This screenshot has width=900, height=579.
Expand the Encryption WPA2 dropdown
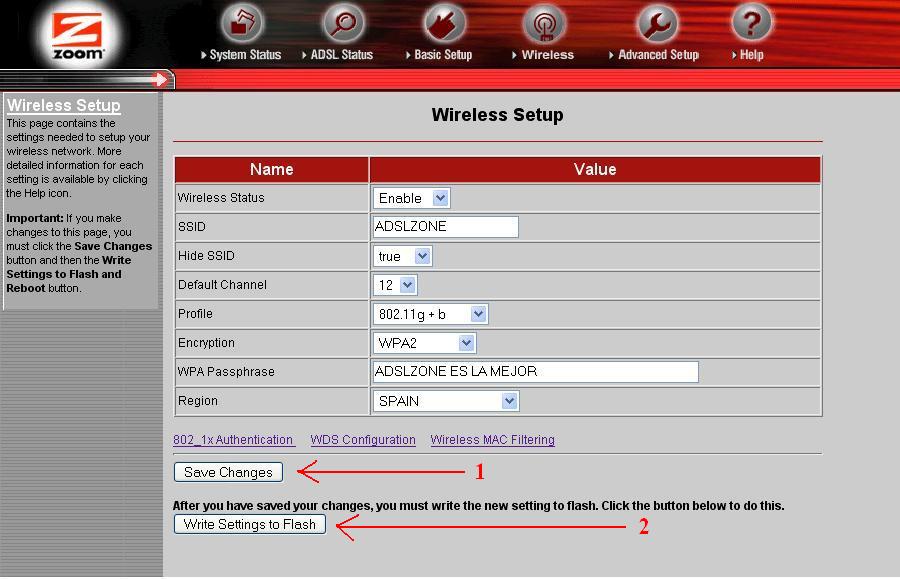(x=424, y=343)
